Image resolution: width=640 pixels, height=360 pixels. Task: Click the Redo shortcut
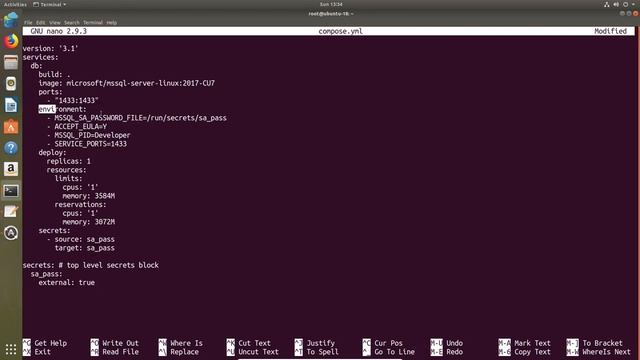pyautogui.click(x=447, y=352)
